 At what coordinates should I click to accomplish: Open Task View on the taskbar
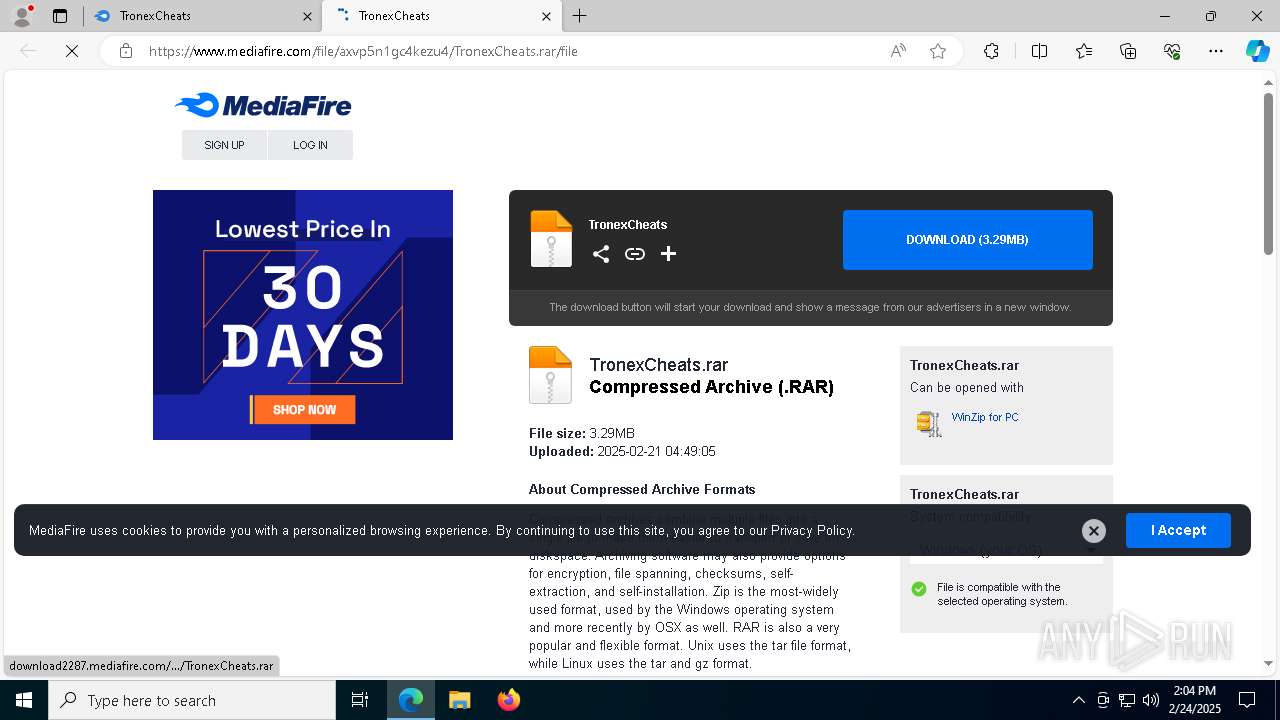click(360, 700)
